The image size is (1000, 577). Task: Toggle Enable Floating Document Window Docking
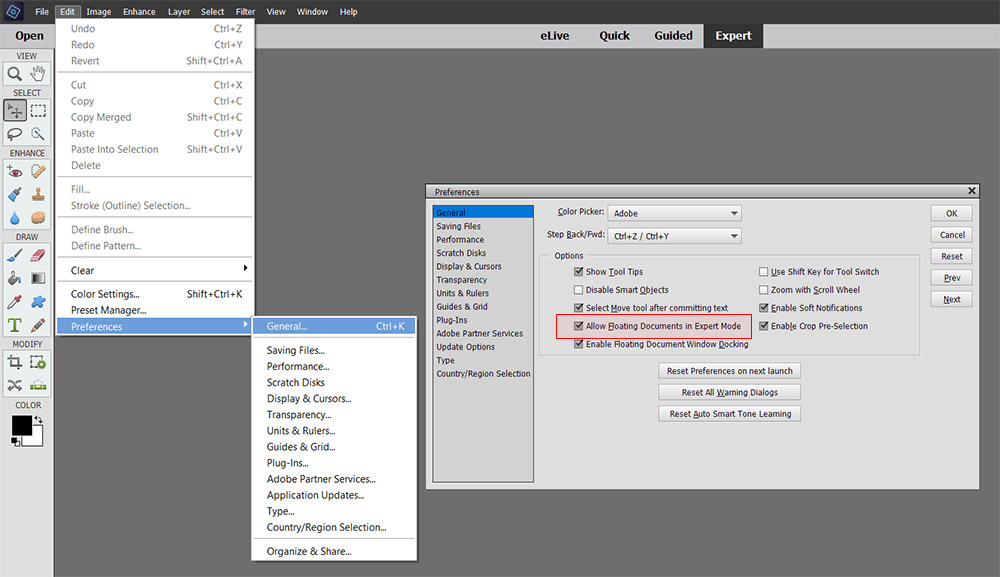pyautogui.click(x=578, y=344)
